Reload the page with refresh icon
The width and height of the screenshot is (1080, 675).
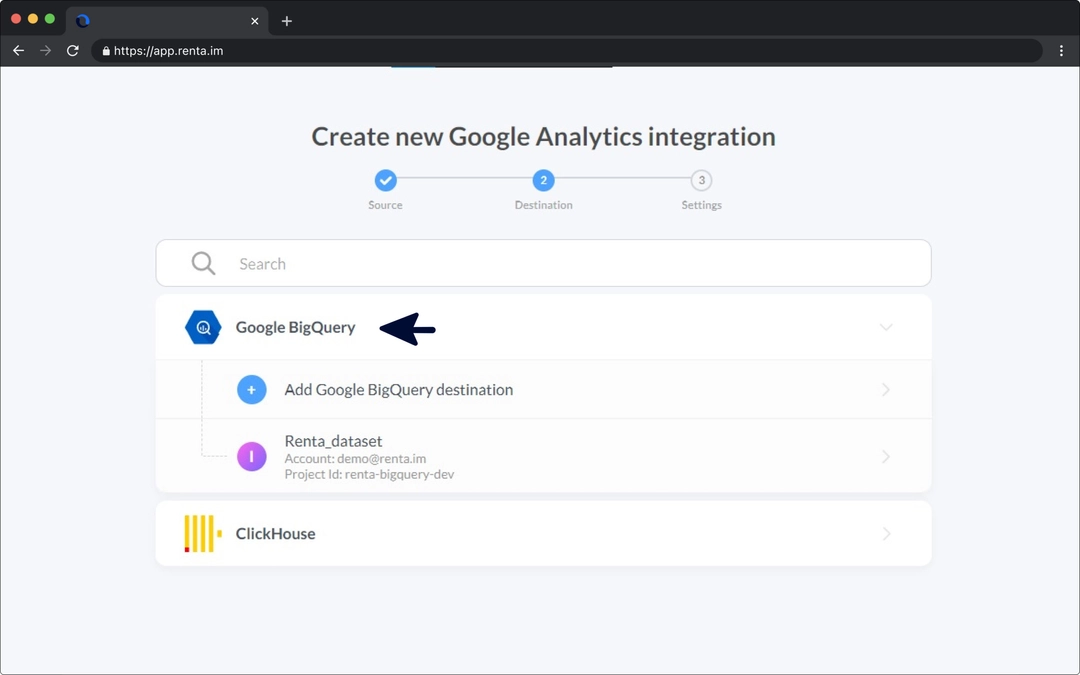point(72,51)
